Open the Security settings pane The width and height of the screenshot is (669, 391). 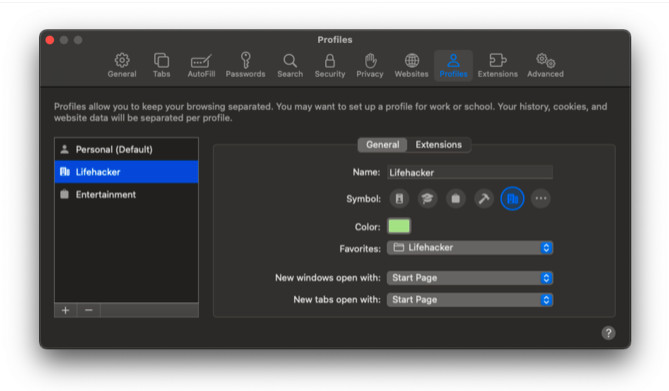330,65
